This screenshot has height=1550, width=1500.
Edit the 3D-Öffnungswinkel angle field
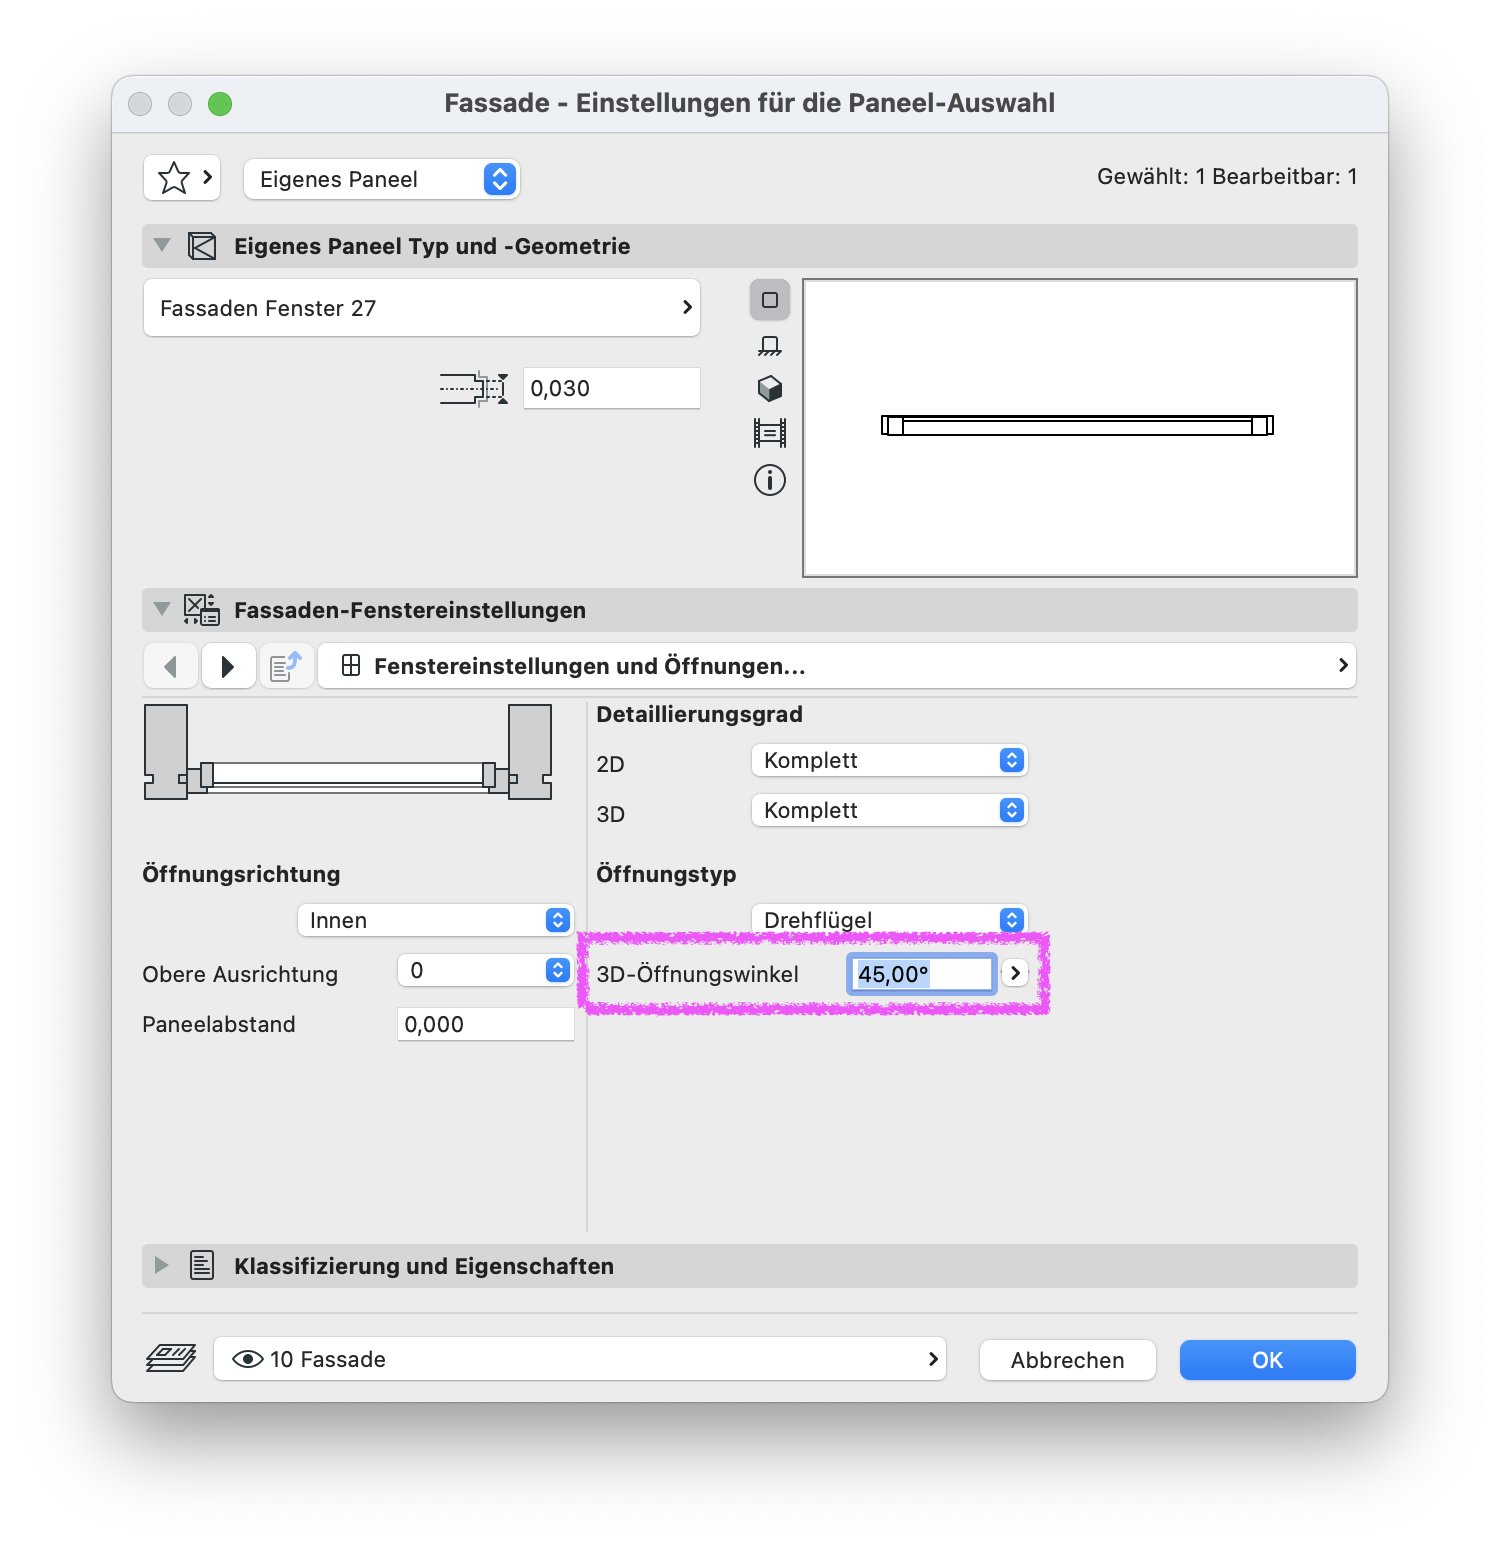tap(921, 974)
